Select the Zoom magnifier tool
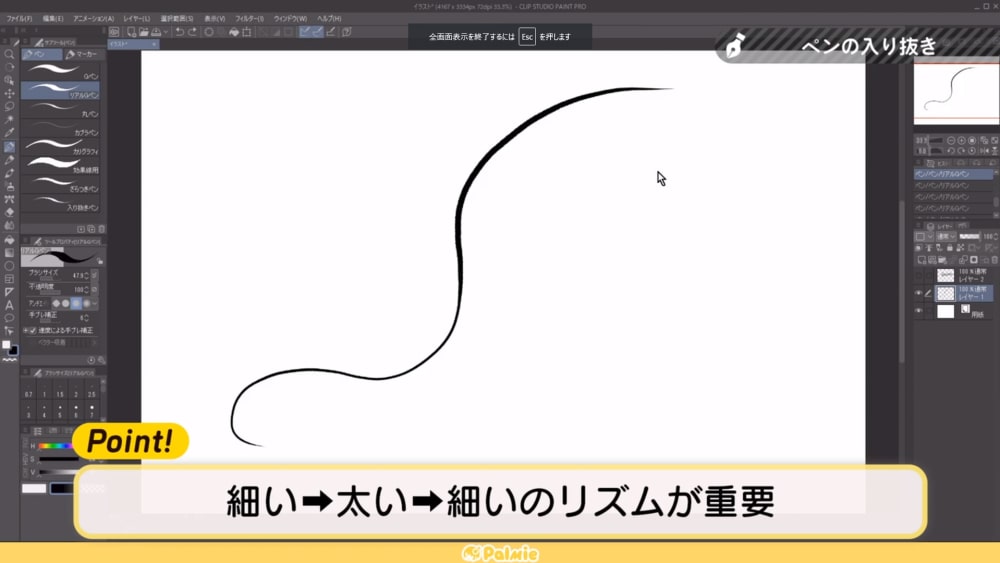1000x563 pixels. tap(9, 54)
